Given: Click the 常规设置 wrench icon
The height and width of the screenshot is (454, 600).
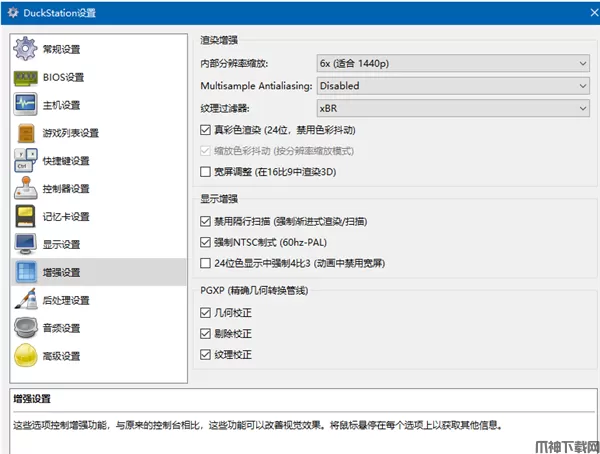Looking at the screenshot, I should point(27,49).
